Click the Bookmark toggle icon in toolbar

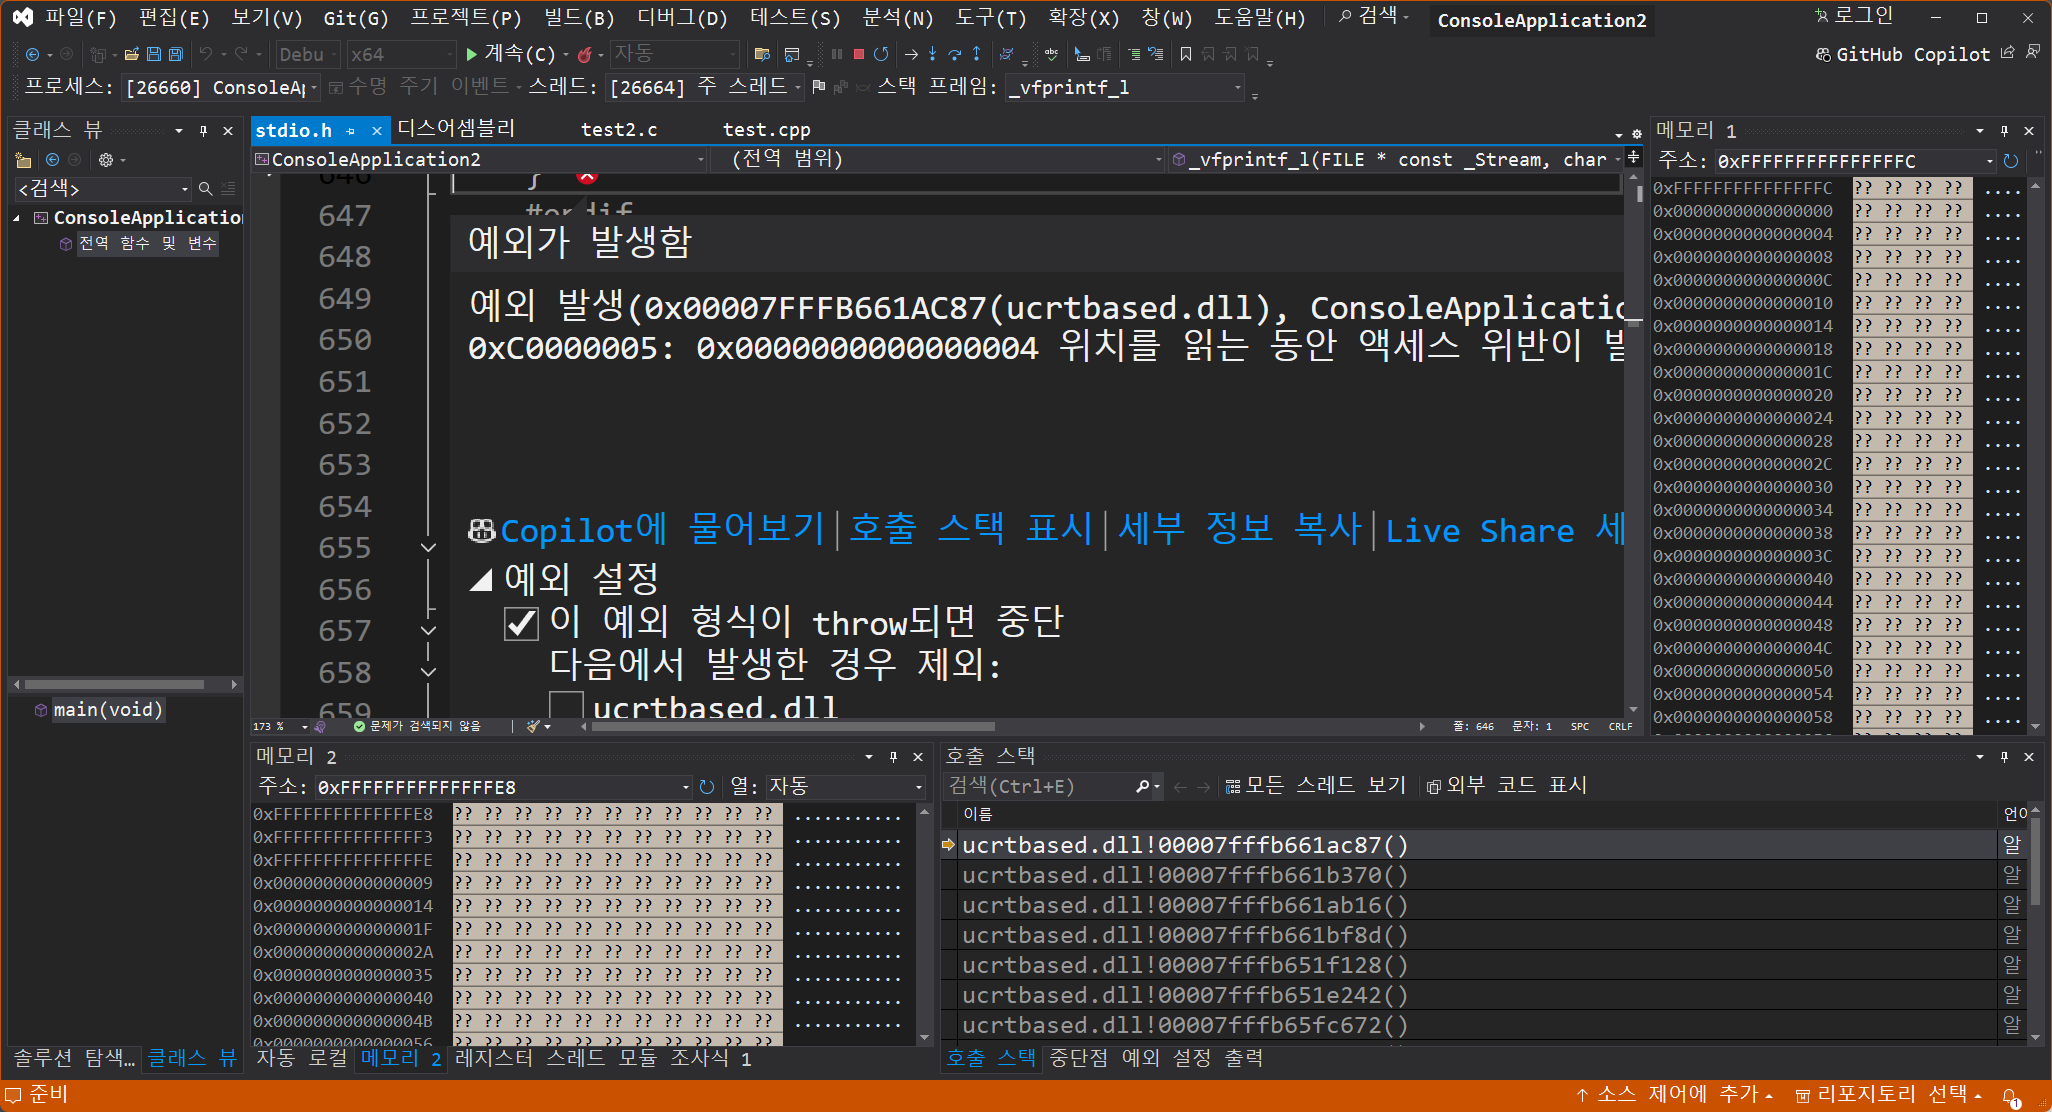coord(1186,54)
